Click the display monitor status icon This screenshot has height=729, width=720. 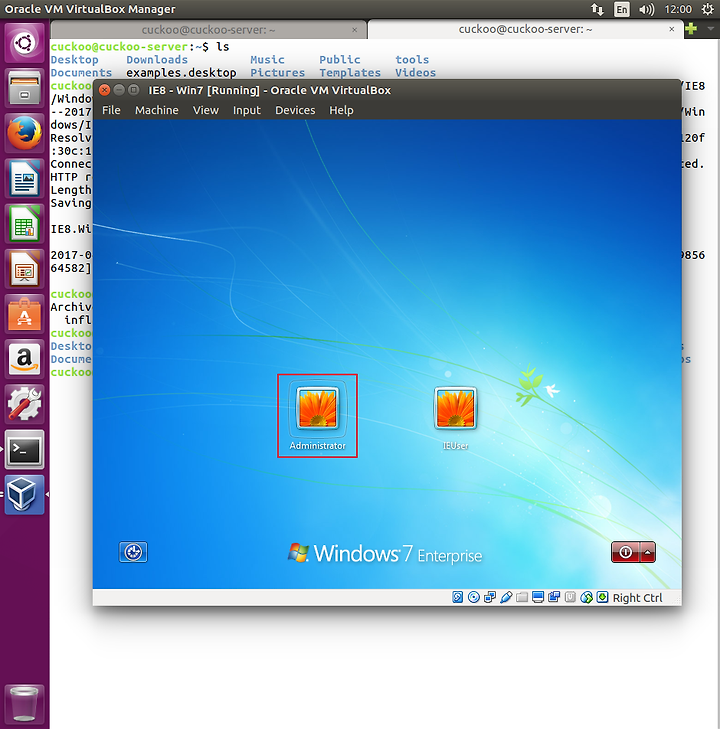[x=538, y=597]
